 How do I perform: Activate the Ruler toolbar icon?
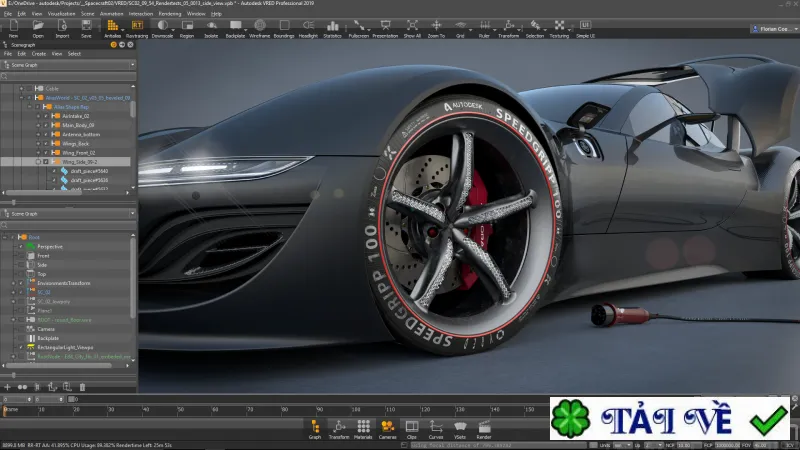click(484, 29)
